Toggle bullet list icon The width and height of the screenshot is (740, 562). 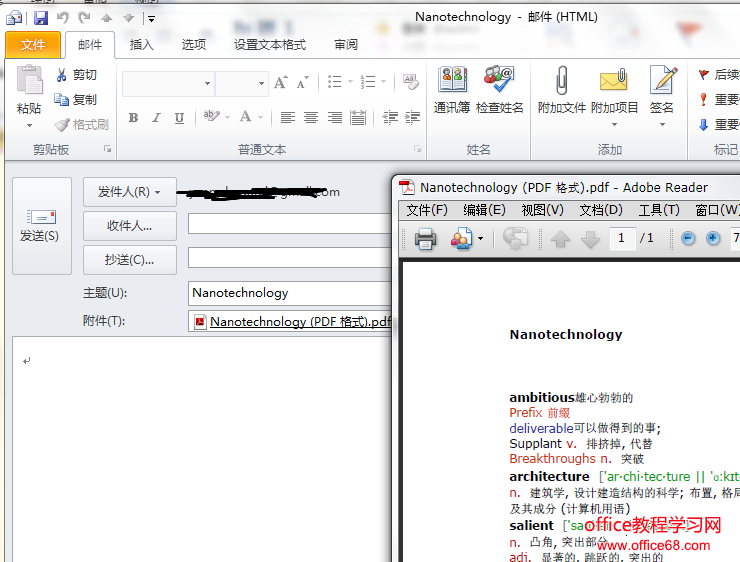point(335,82)
